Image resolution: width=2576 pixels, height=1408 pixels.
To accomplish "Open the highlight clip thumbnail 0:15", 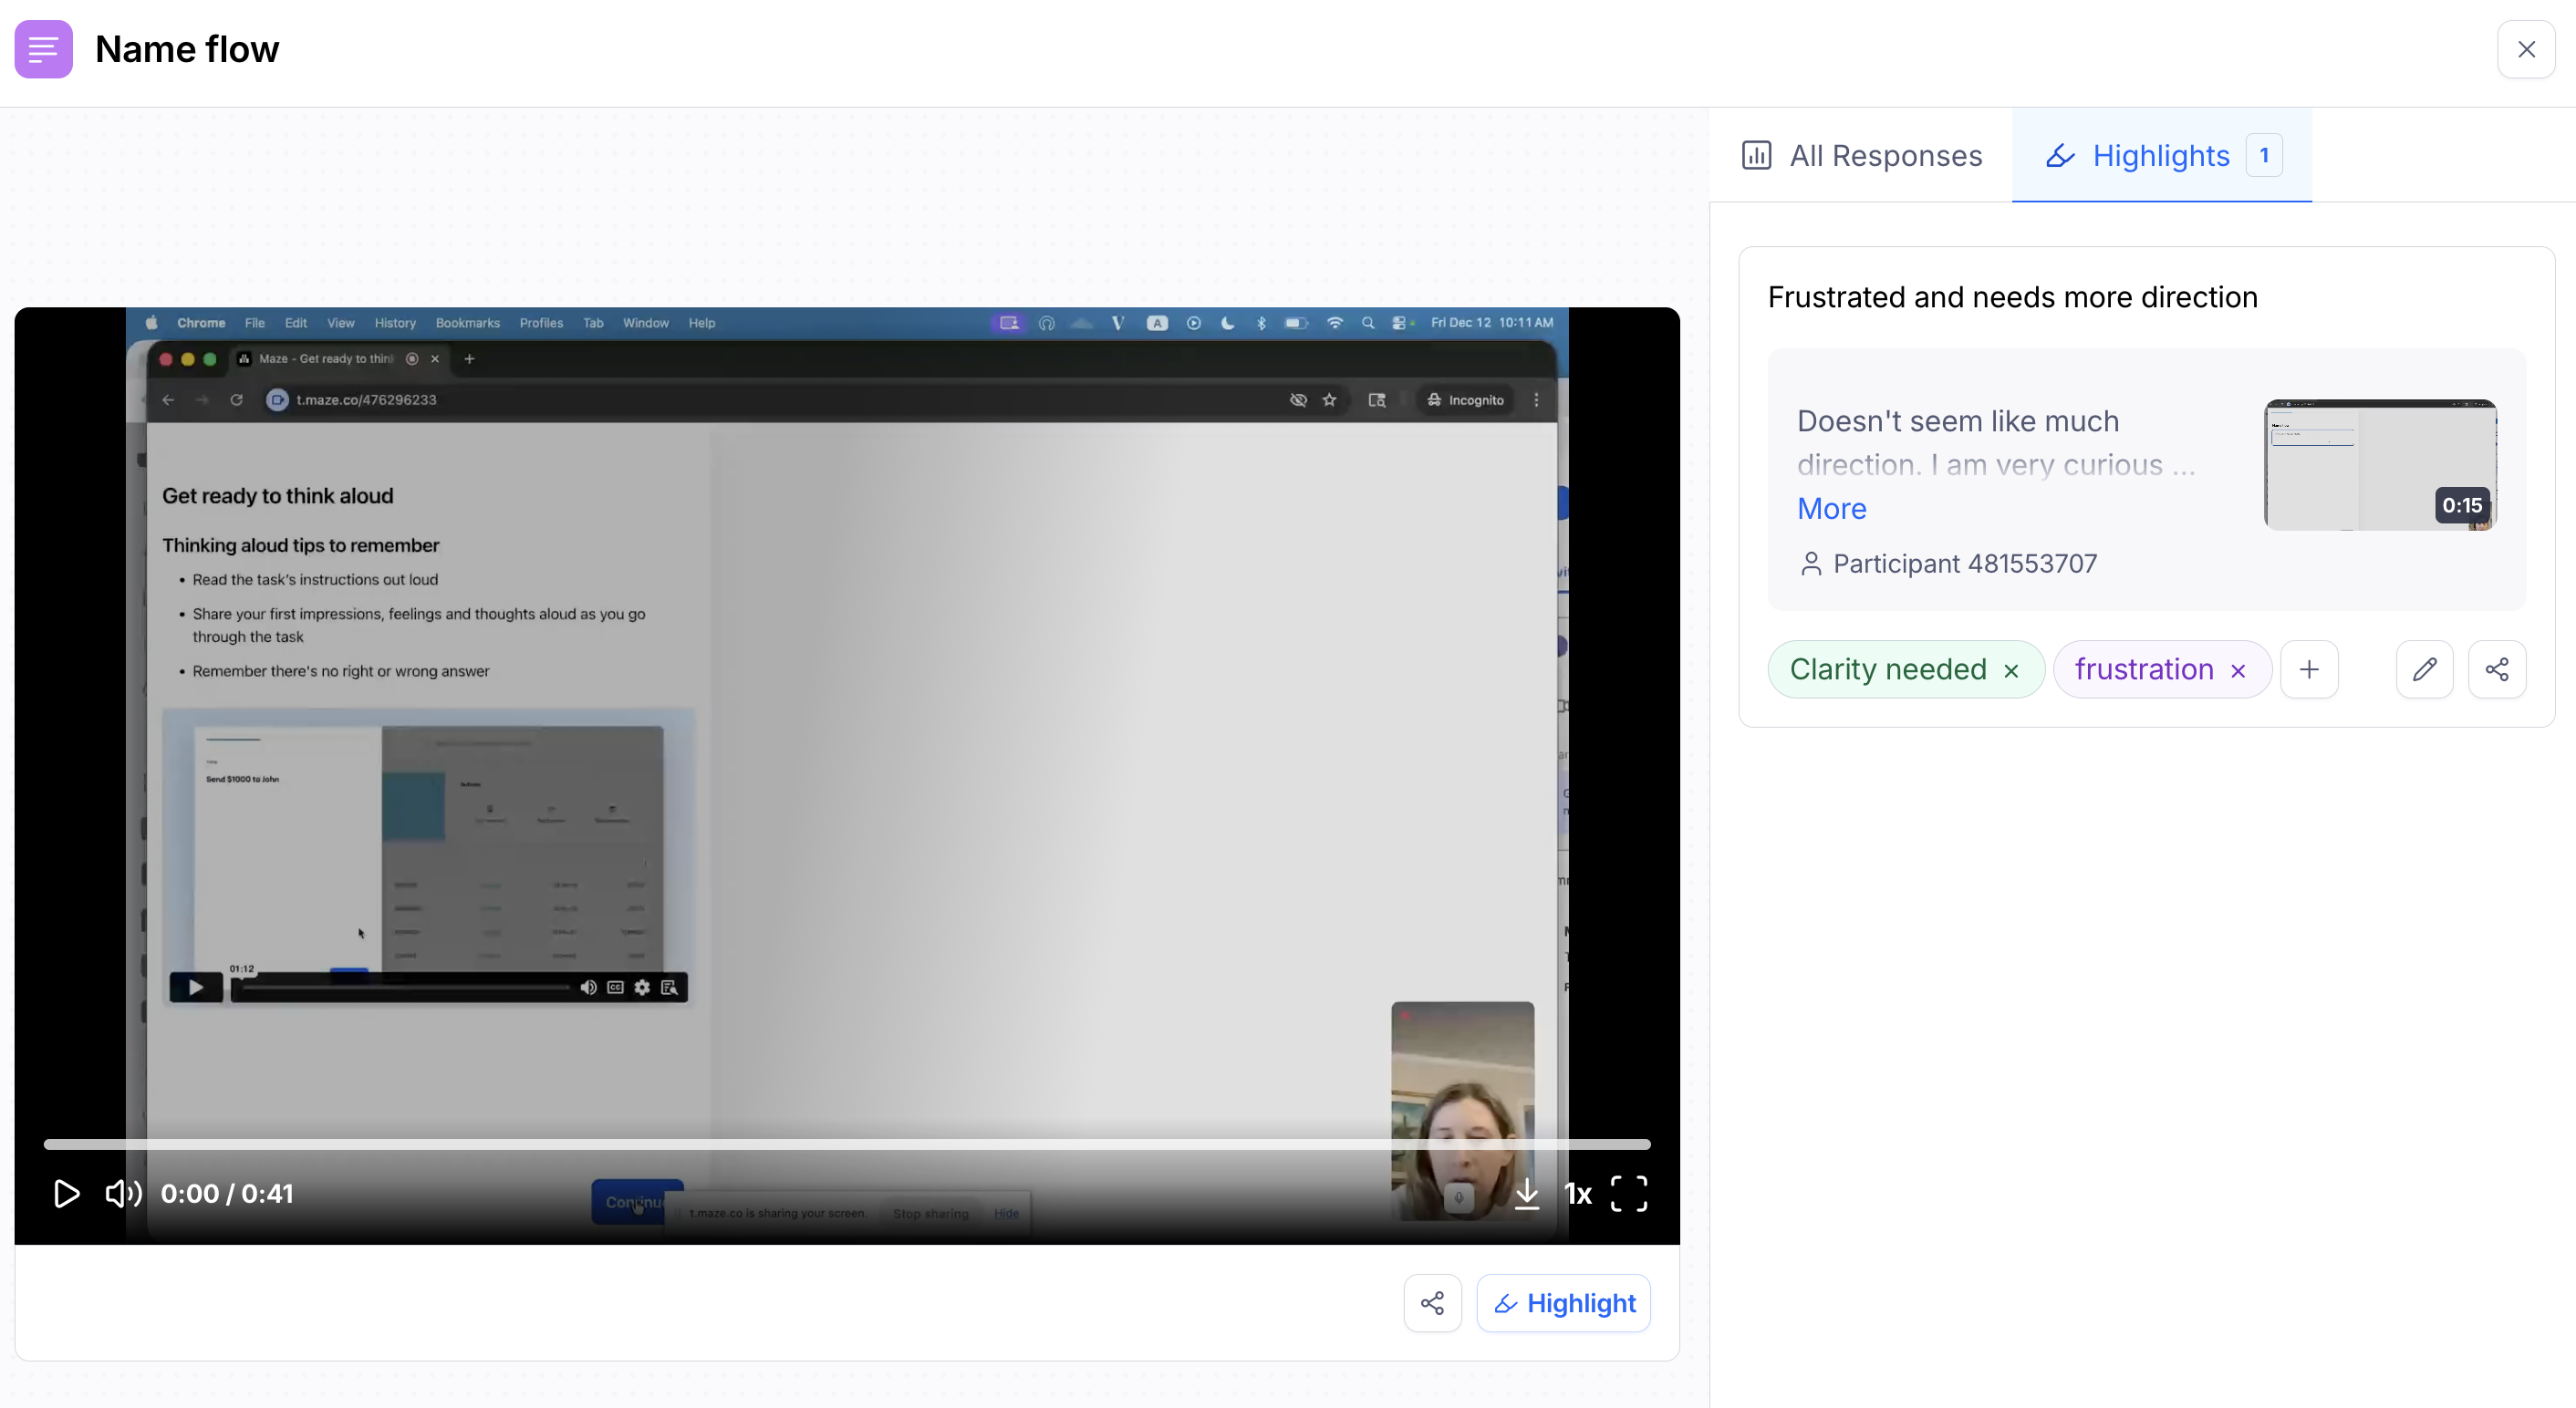I will coord(2379,465).
